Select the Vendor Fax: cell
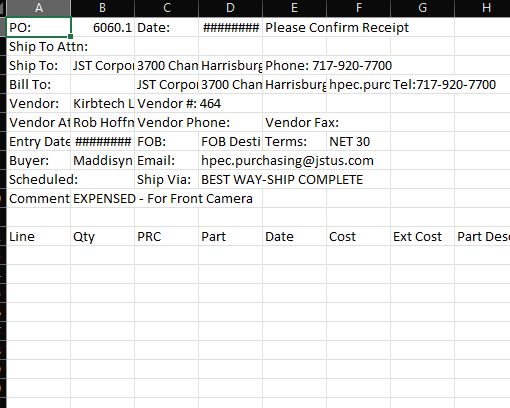The height and width of the screenshot is (408, 510). [302, 122]
